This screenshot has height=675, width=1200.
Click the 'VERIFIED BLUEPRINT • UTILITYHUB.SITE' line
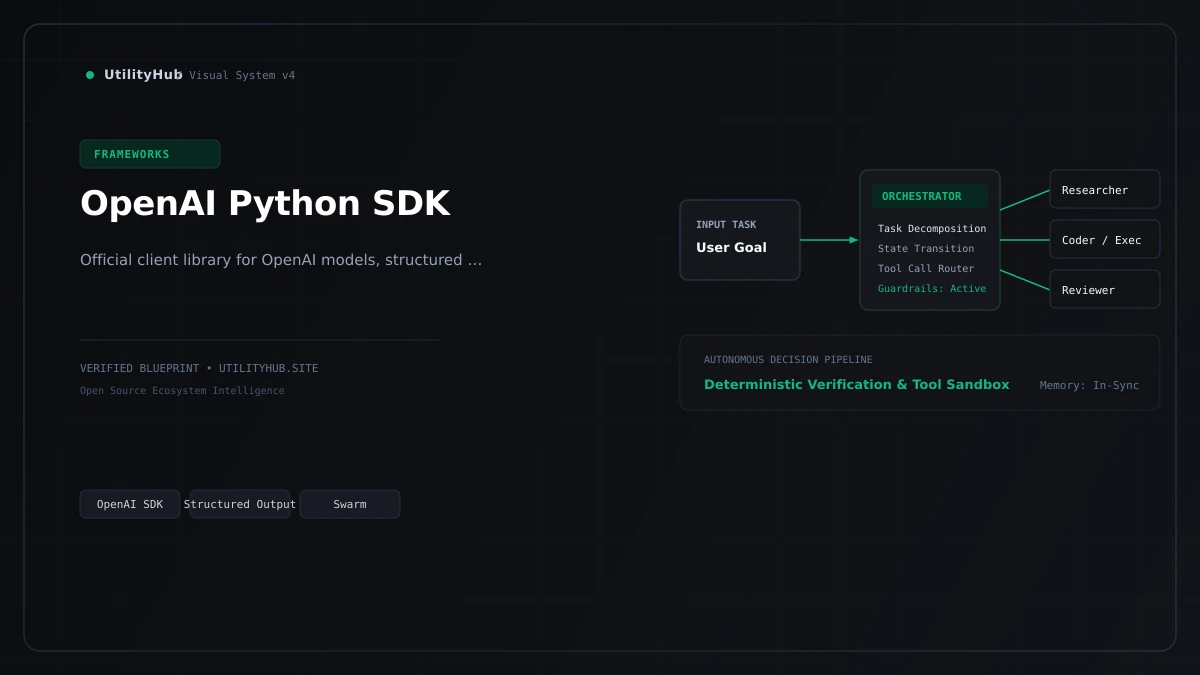point(199,368)
